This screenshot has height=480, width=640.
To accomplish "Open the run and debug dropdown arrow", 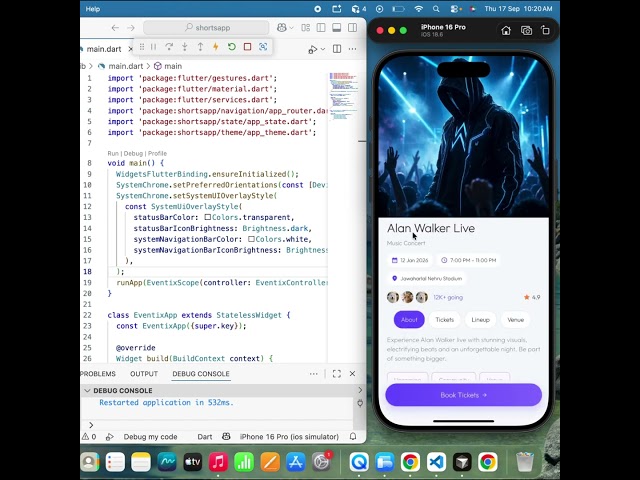I will point(323,49).
